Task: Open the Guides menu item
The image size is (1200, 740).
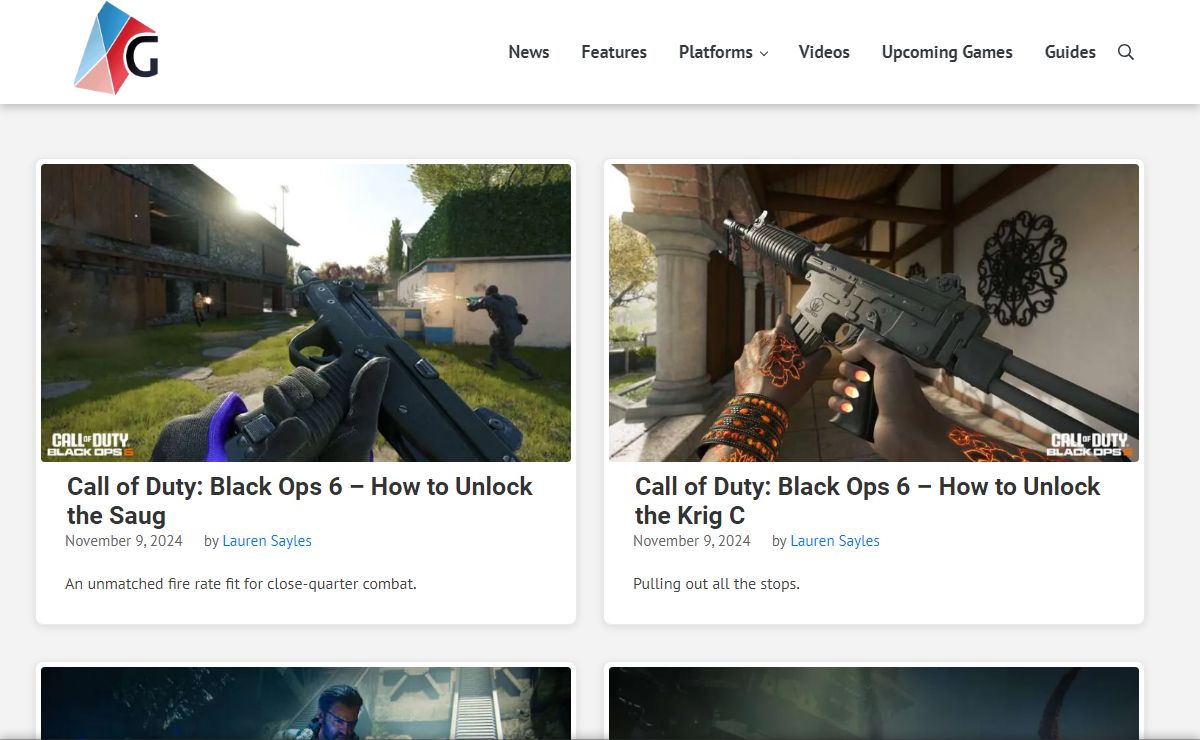Action: point(1070,52)
